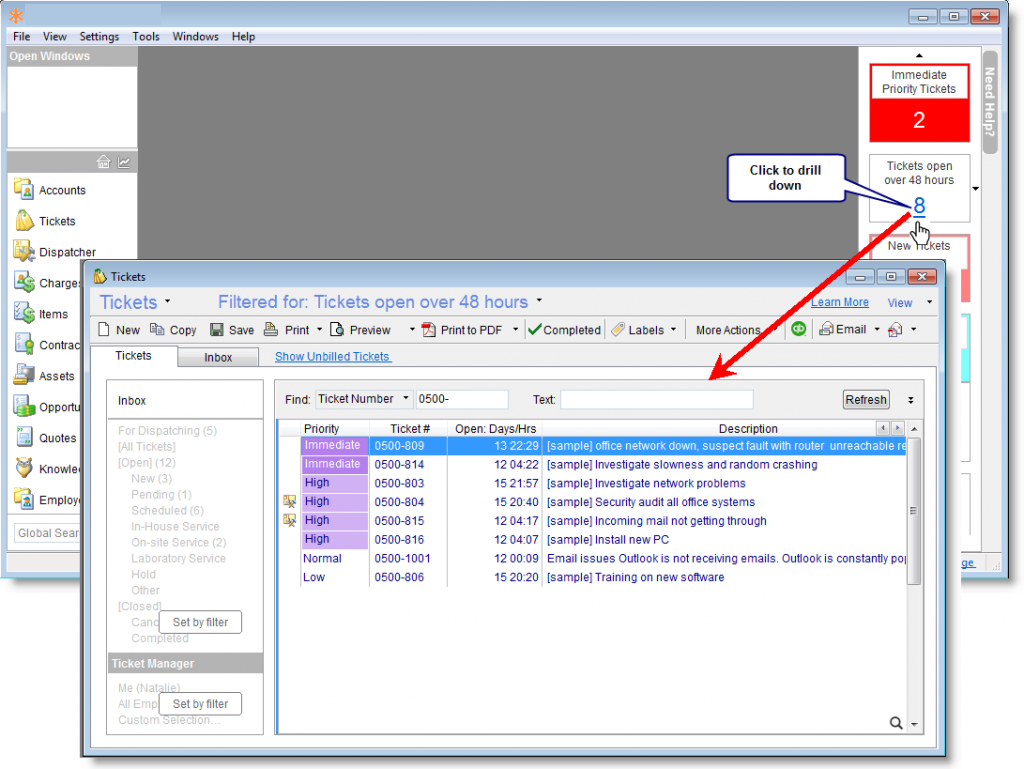Save the ticket using the Save icon
Image resolution: width=1024 pixels, height=769 pixels.
(x=231, y=330)
